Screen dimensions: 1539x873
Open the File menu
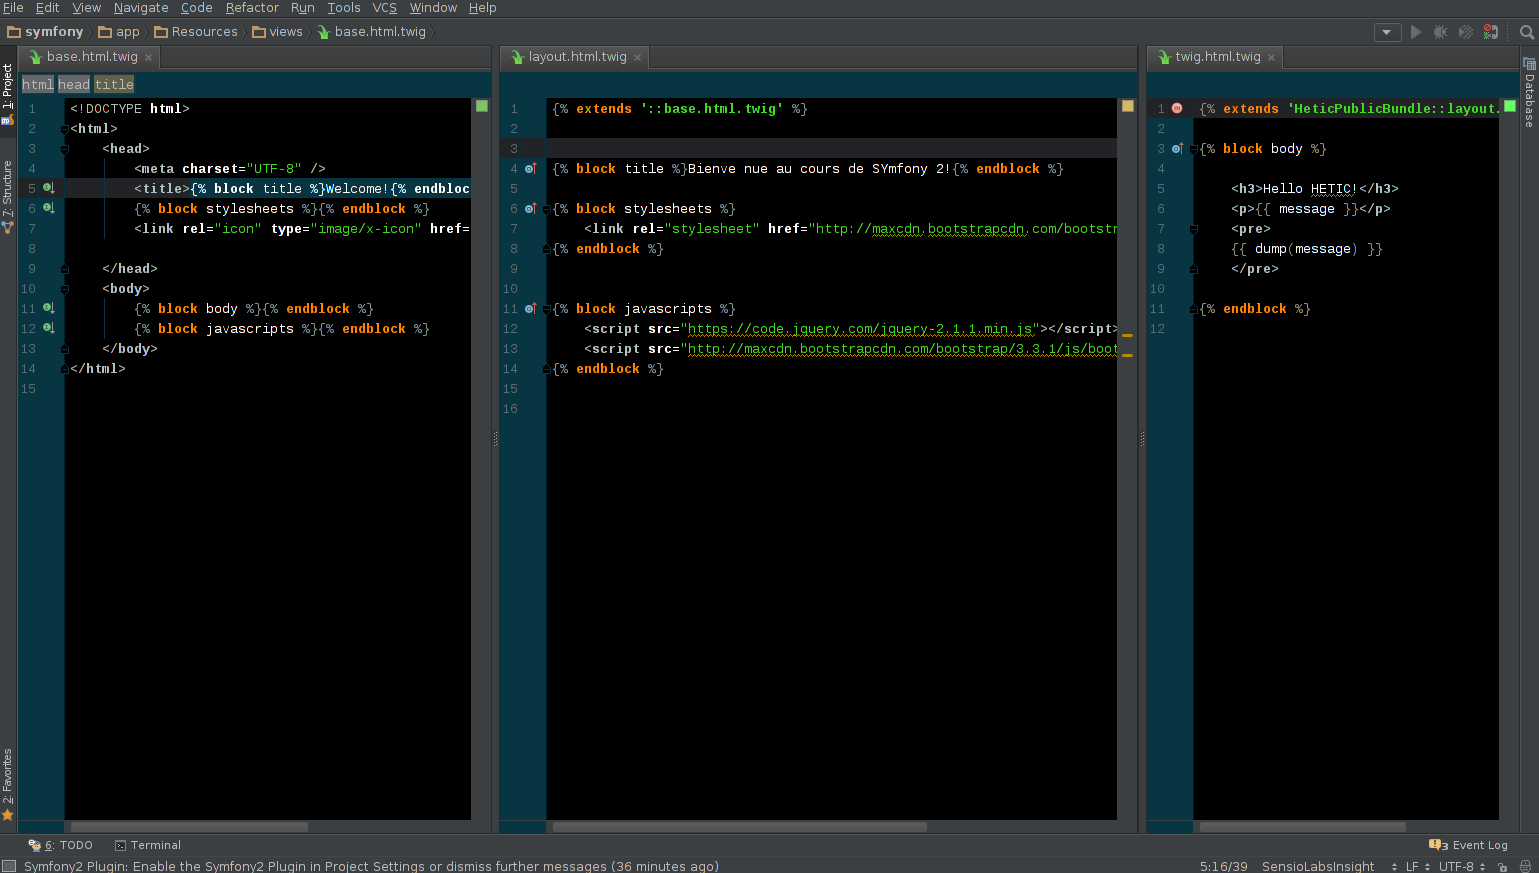[13, 8]
